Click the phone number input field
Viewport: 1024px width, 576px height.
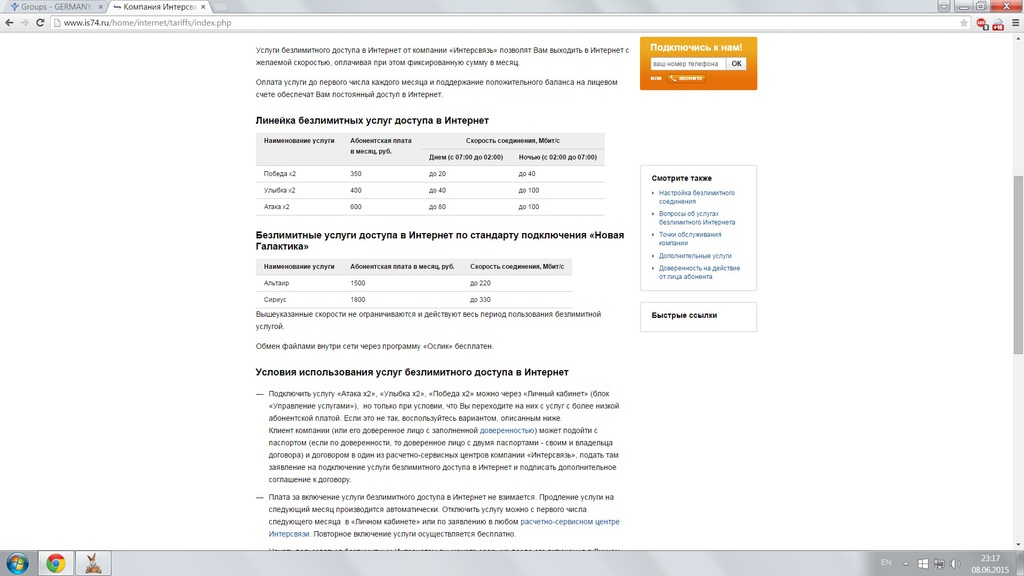click(688, 63)
